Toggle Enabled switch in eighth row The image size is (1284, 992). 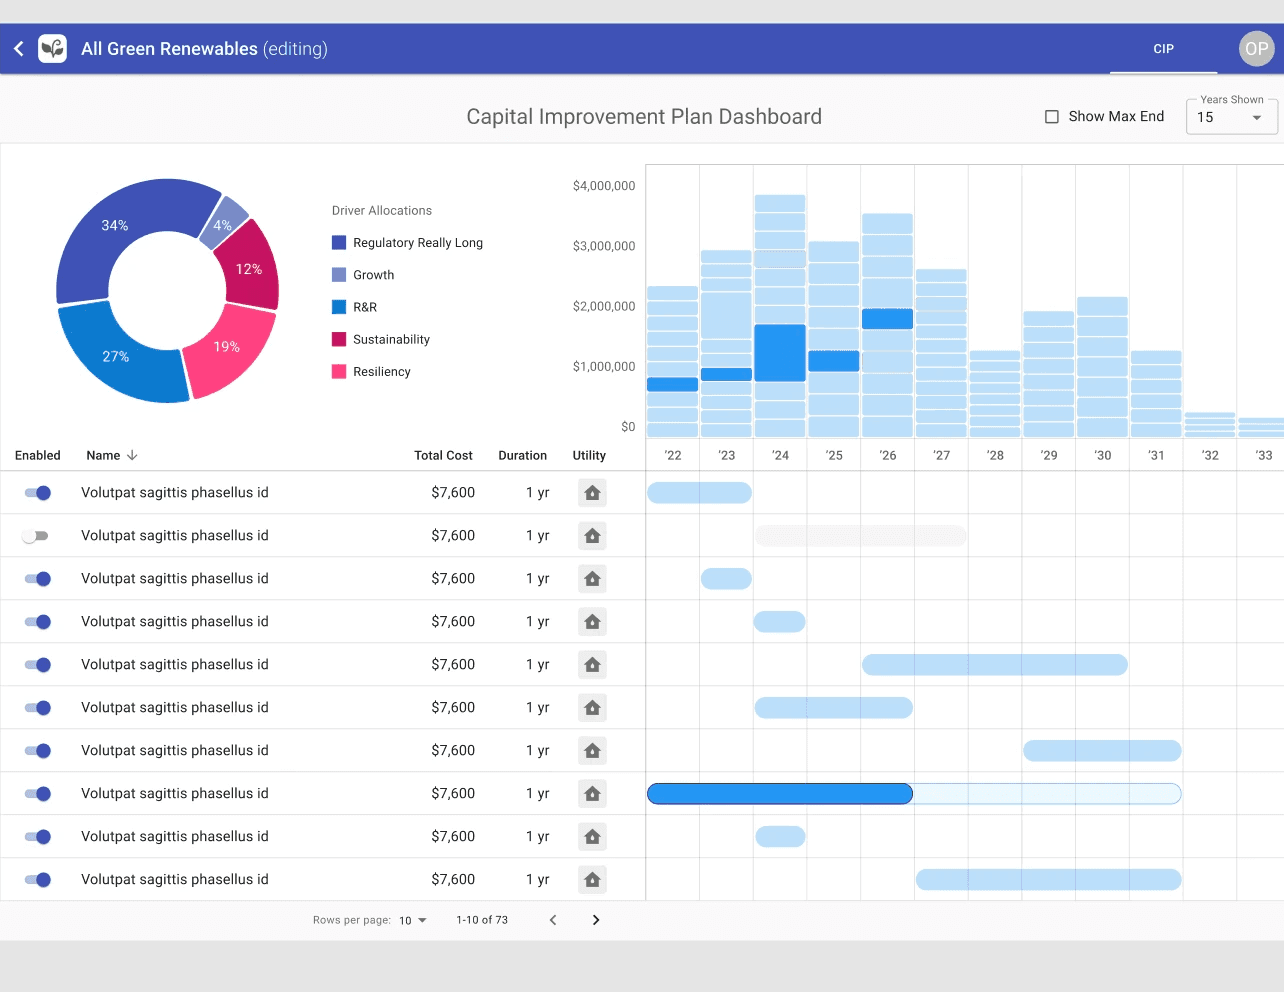38,794
